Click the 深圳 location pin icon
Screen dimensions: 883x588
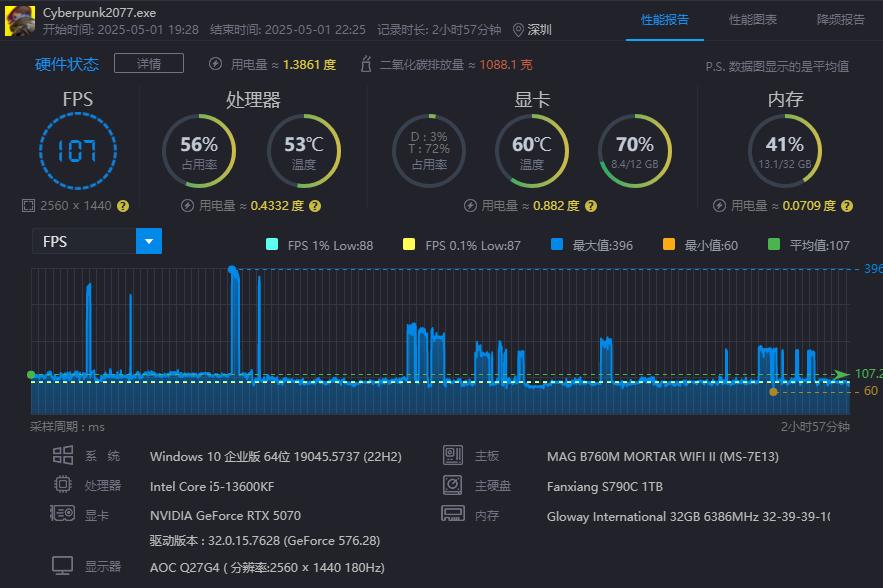[518, 30]
